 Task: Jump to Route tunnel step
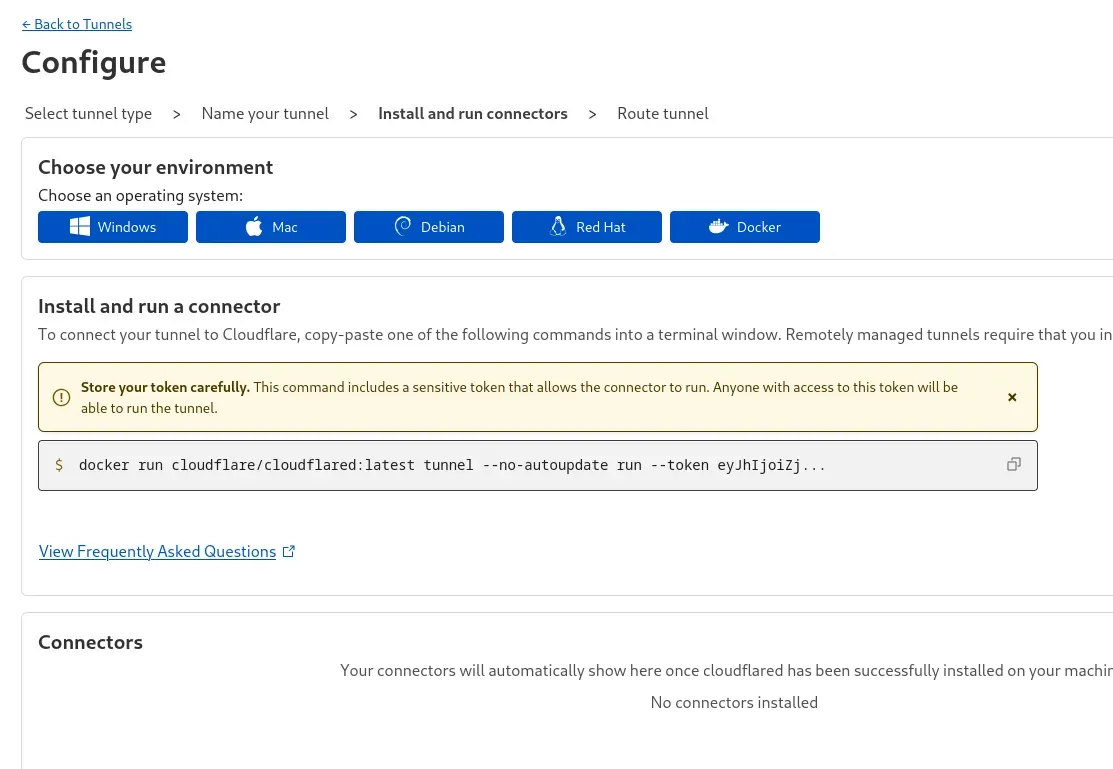pyautogui.click(x=663, y=114)
